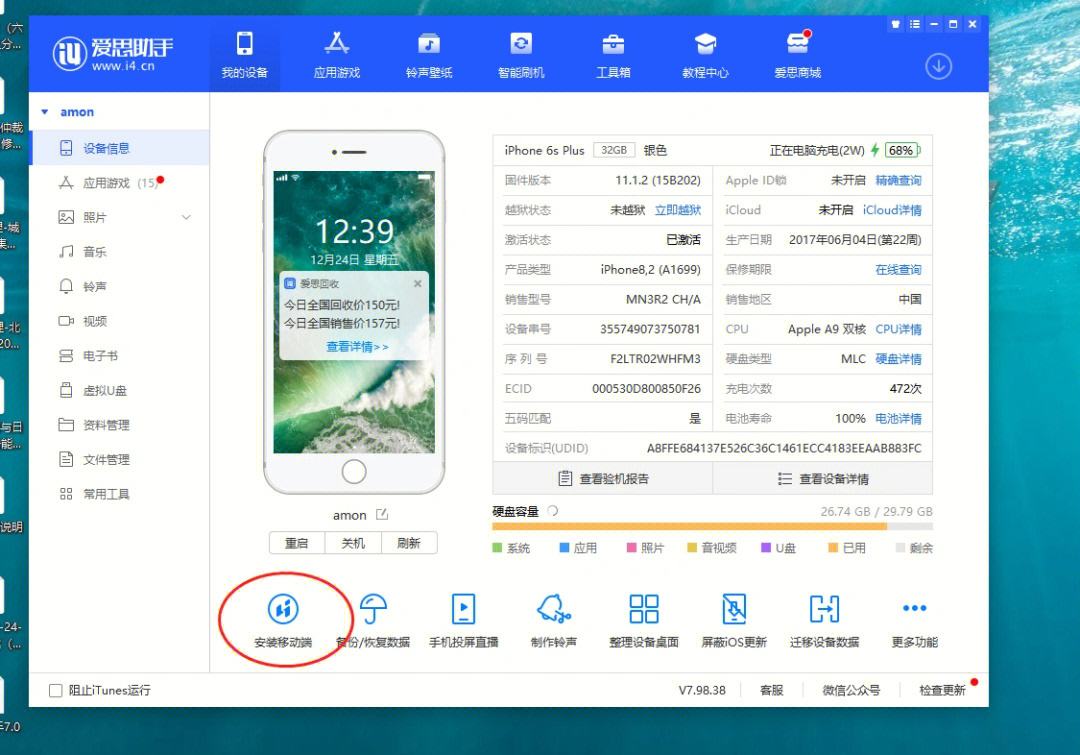
Task: Click the yellow 音视频 legend swatch
Action: [x=692, y=548]
